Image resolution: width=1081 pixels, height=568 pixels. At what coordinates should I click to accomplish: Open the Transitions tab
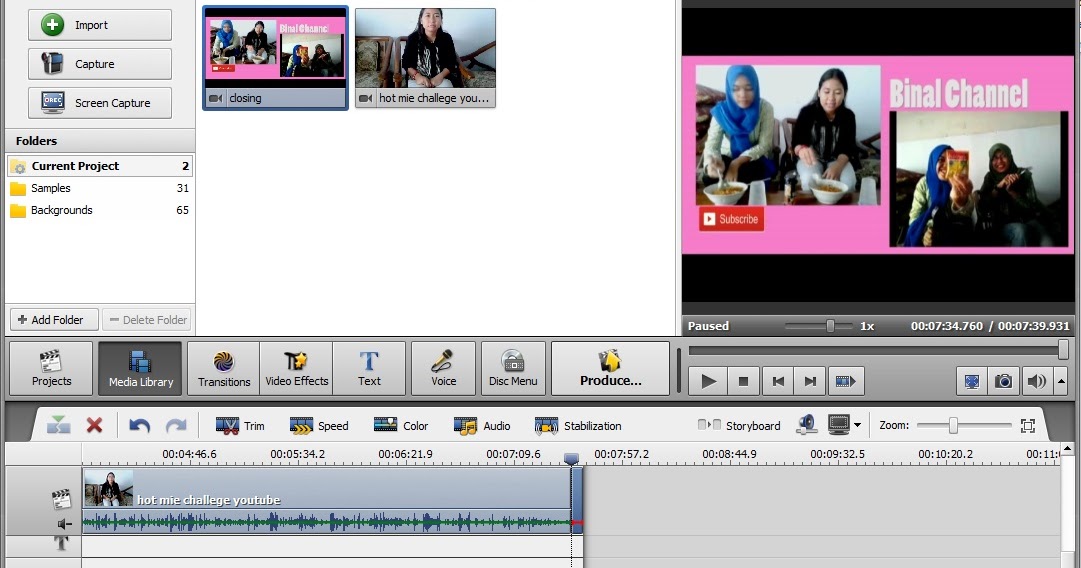[x=224, y=369]
